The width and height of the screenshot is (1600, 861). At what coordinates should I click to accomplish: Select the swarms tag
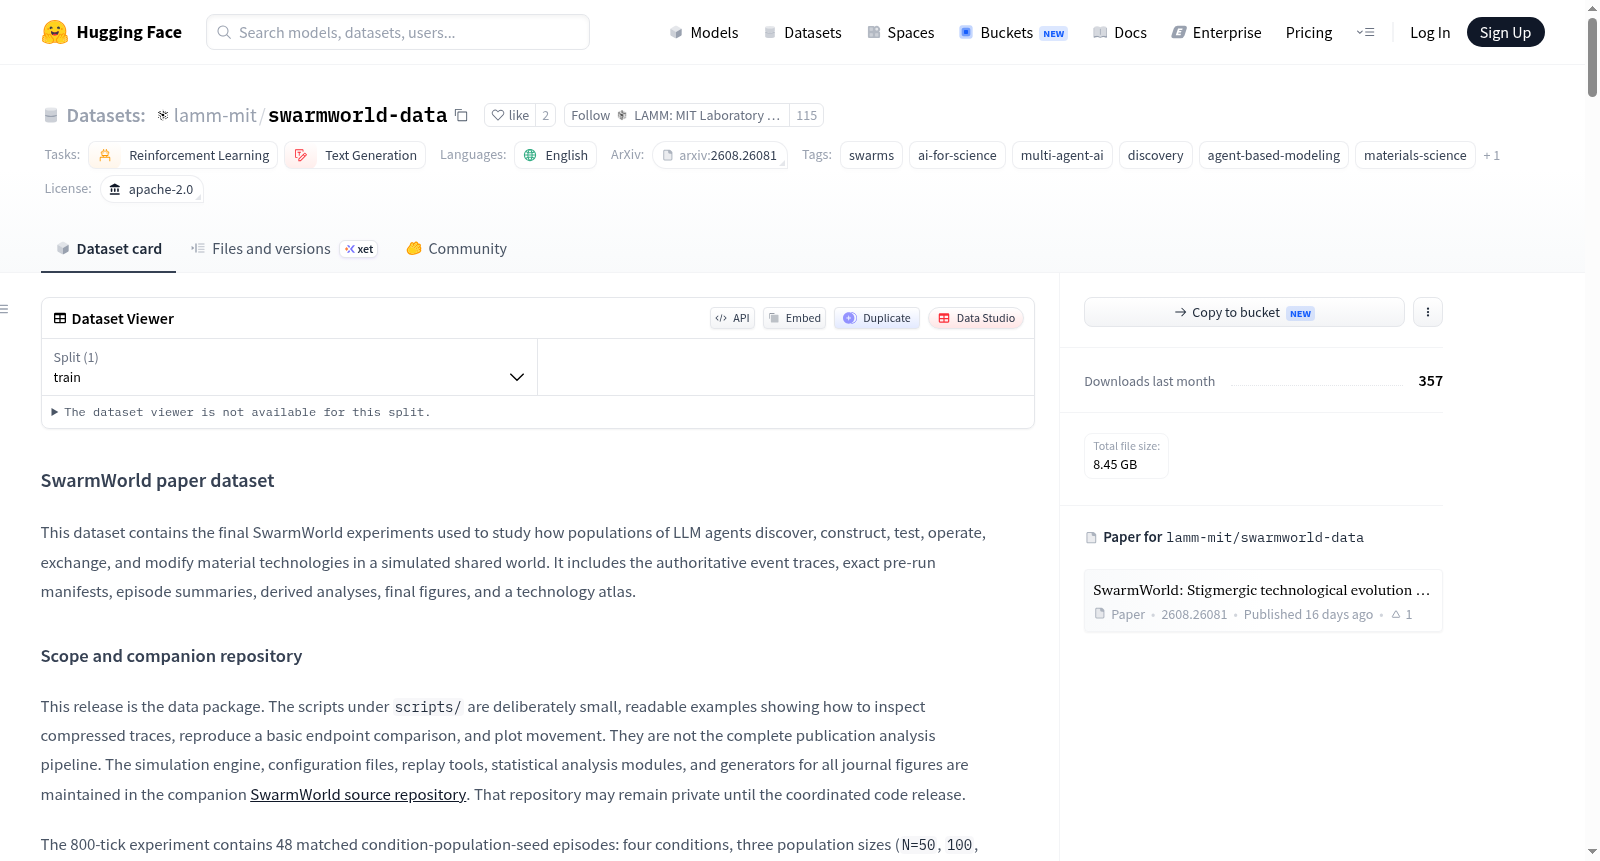(x=872, y=155)
